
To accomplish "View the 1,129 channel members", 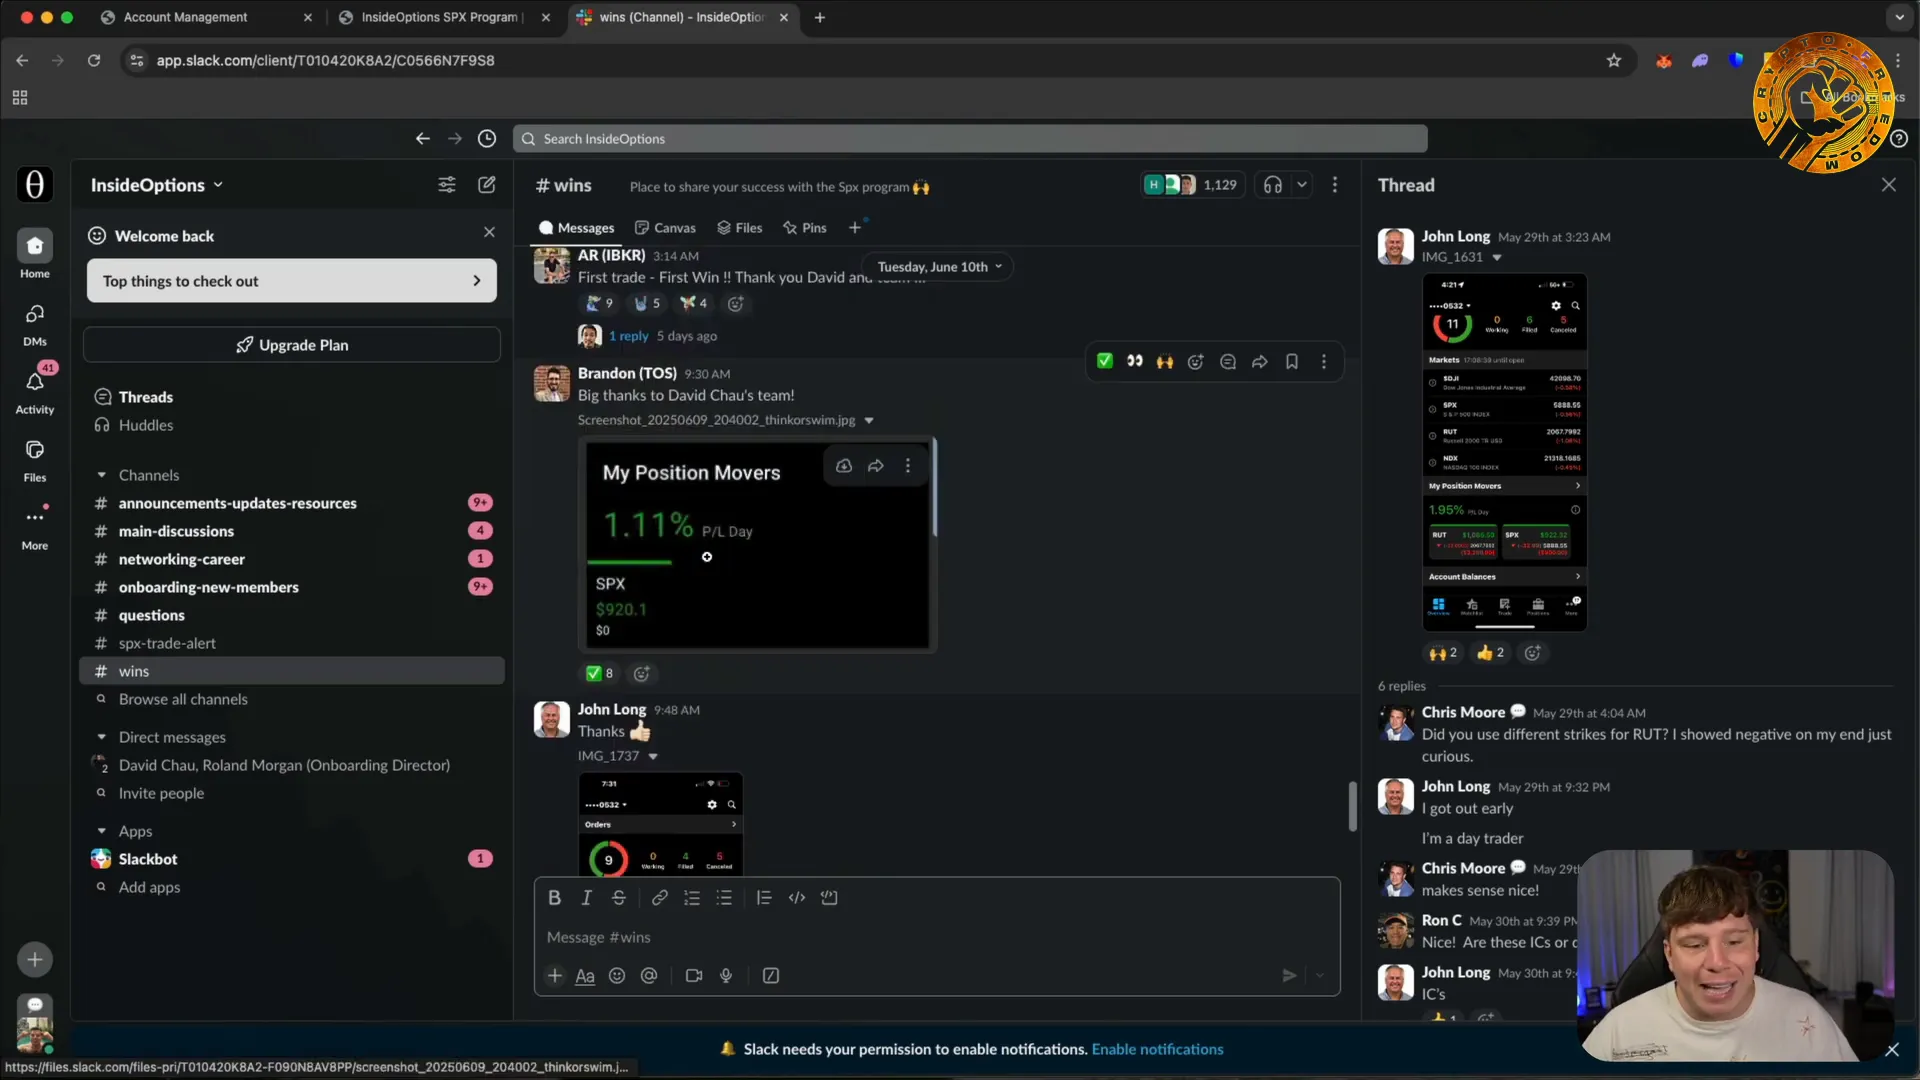I will tap(1194, 185).
